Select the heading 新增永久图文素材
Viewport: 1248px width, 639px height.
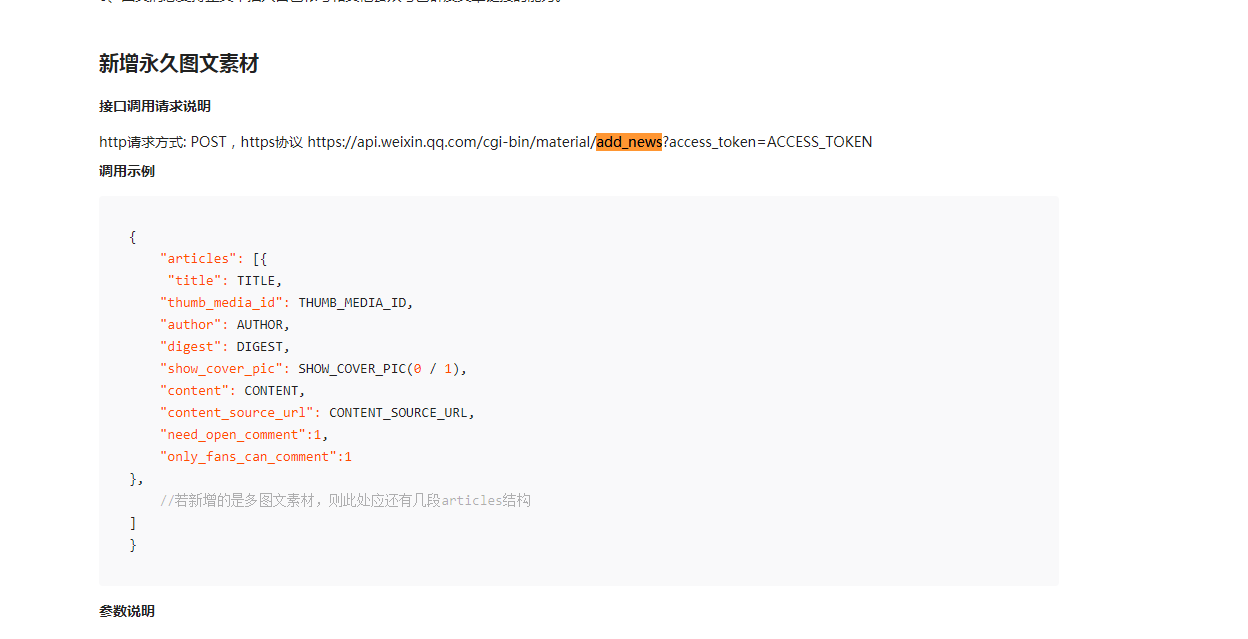coord(177,63)
